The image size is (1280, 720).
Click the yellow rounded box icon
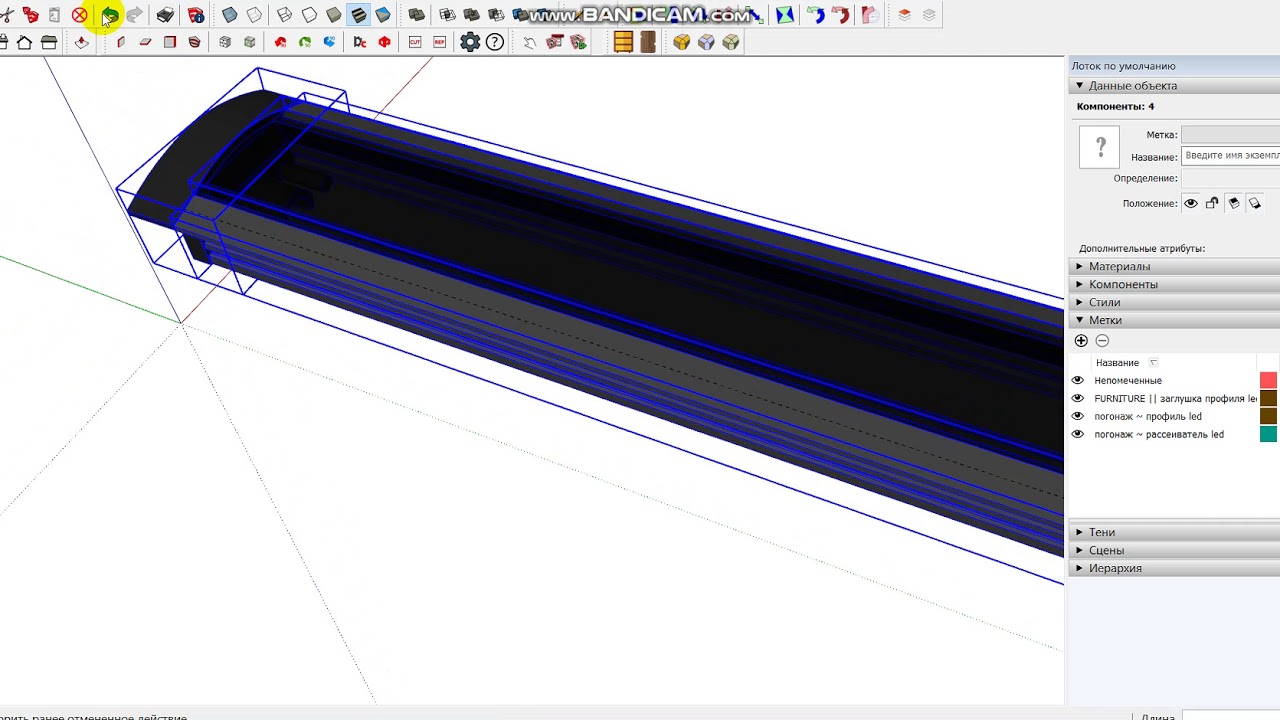click(x=682, y=42)
